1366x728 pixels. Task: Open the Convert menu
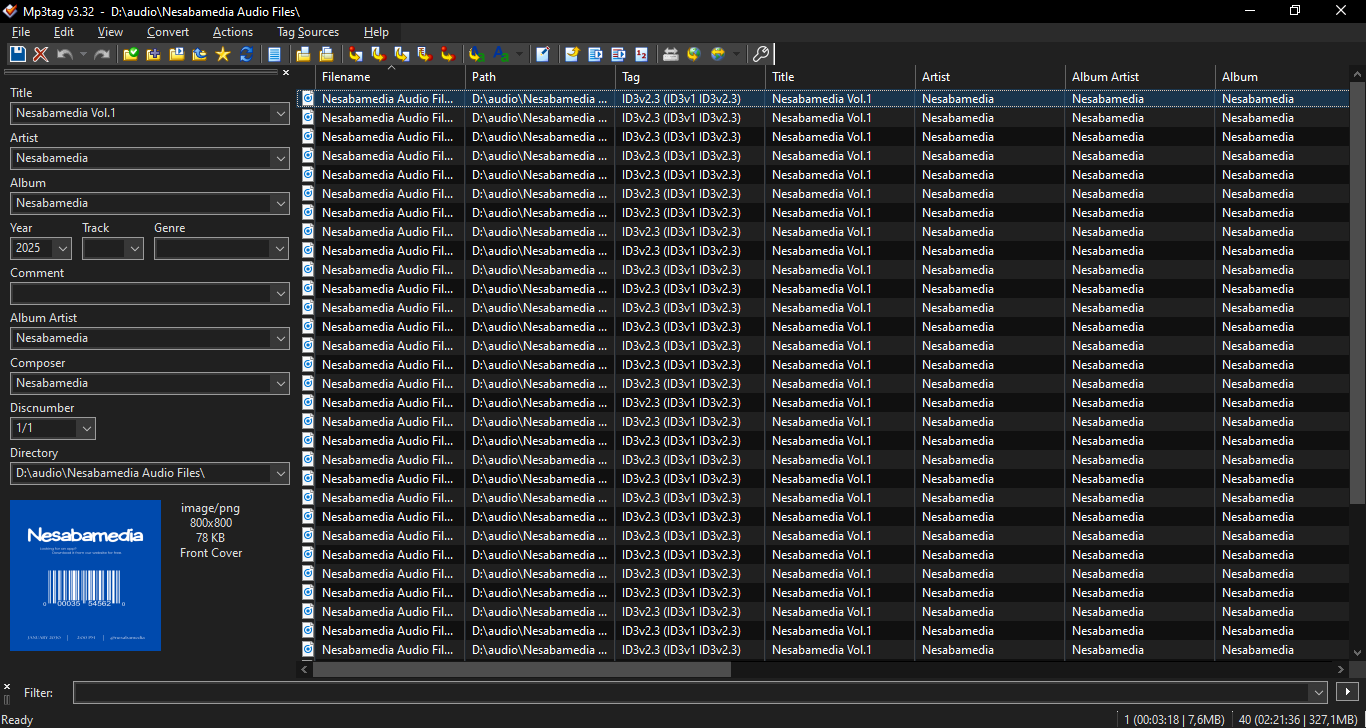(167, 32)
